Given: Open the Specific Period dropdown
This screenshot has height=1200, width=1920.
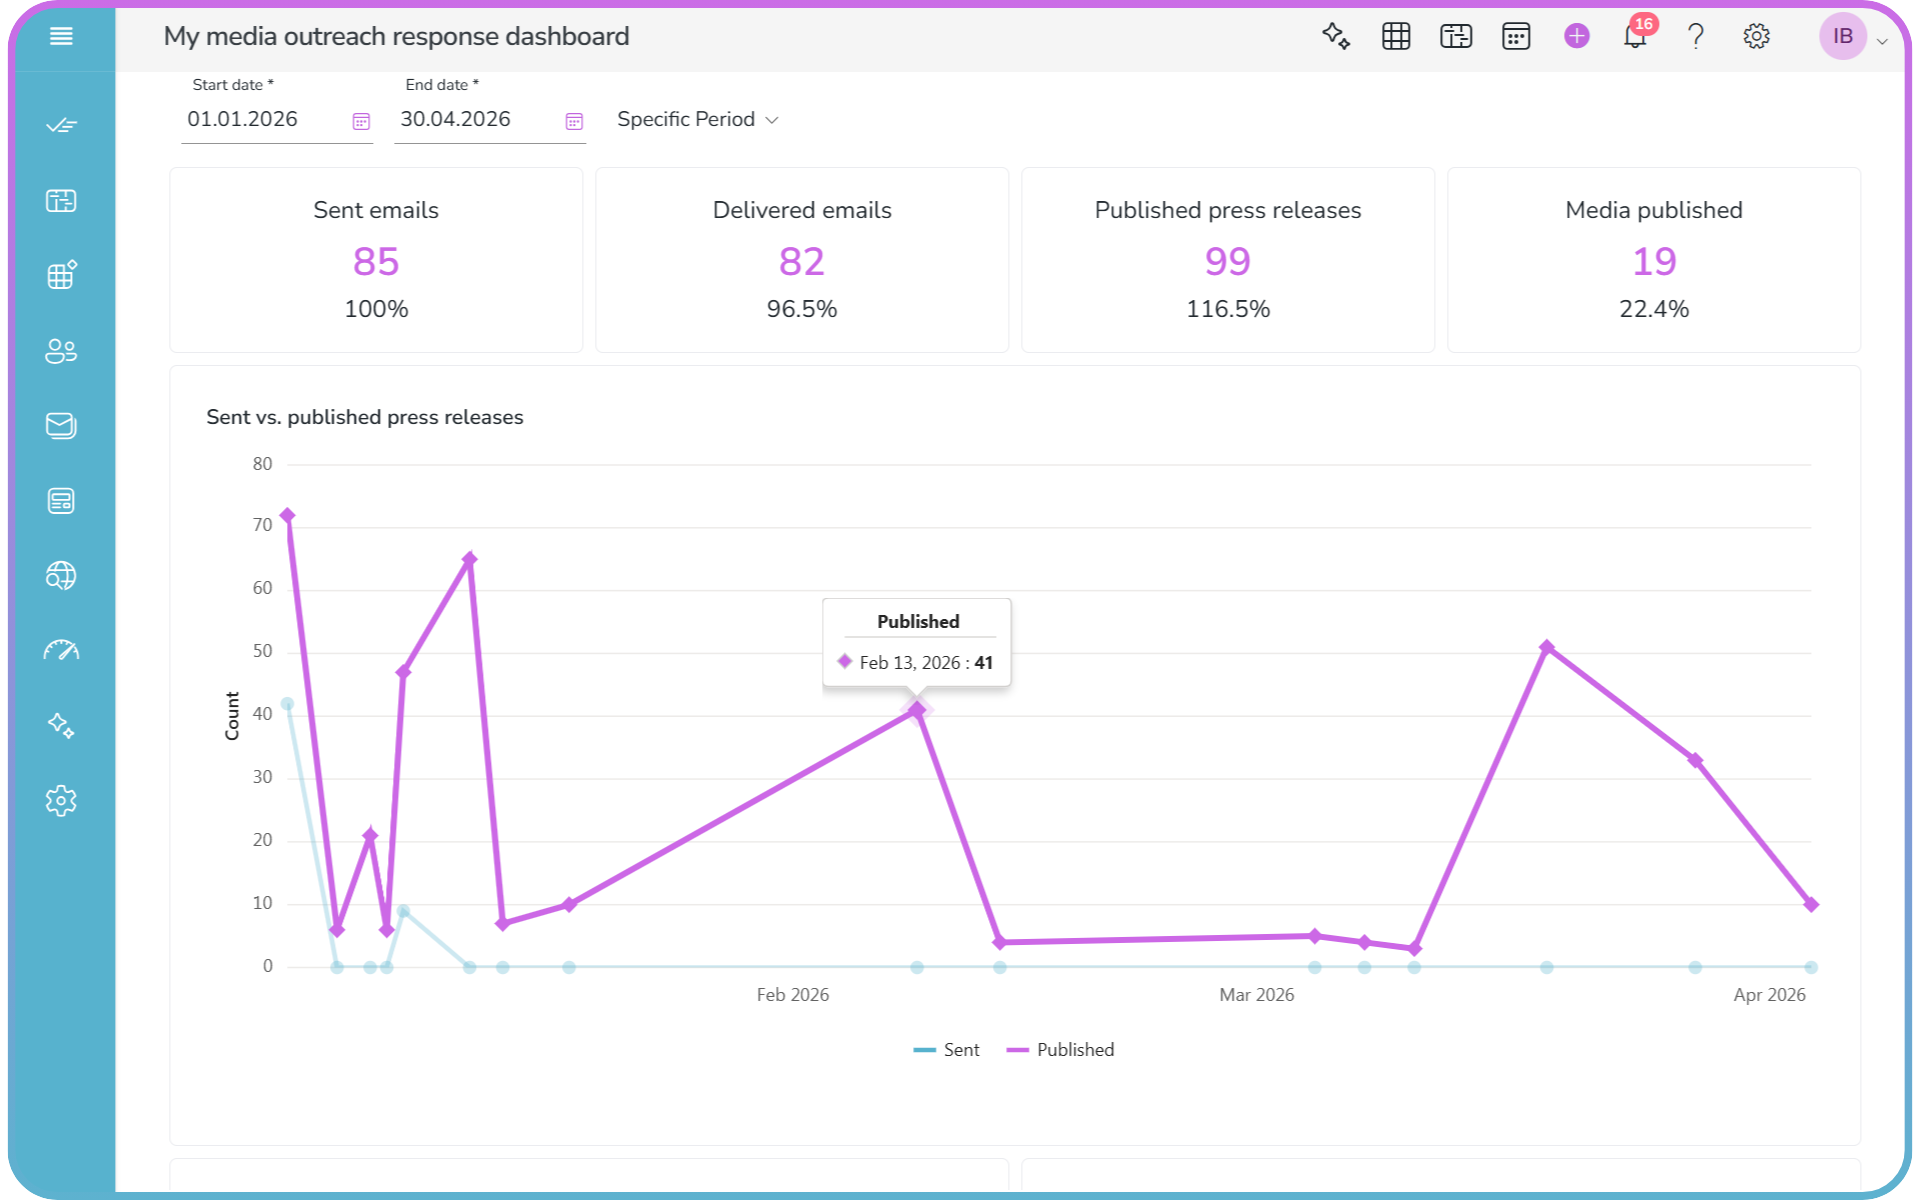Looking at the screenshot, I should point(698,119).
